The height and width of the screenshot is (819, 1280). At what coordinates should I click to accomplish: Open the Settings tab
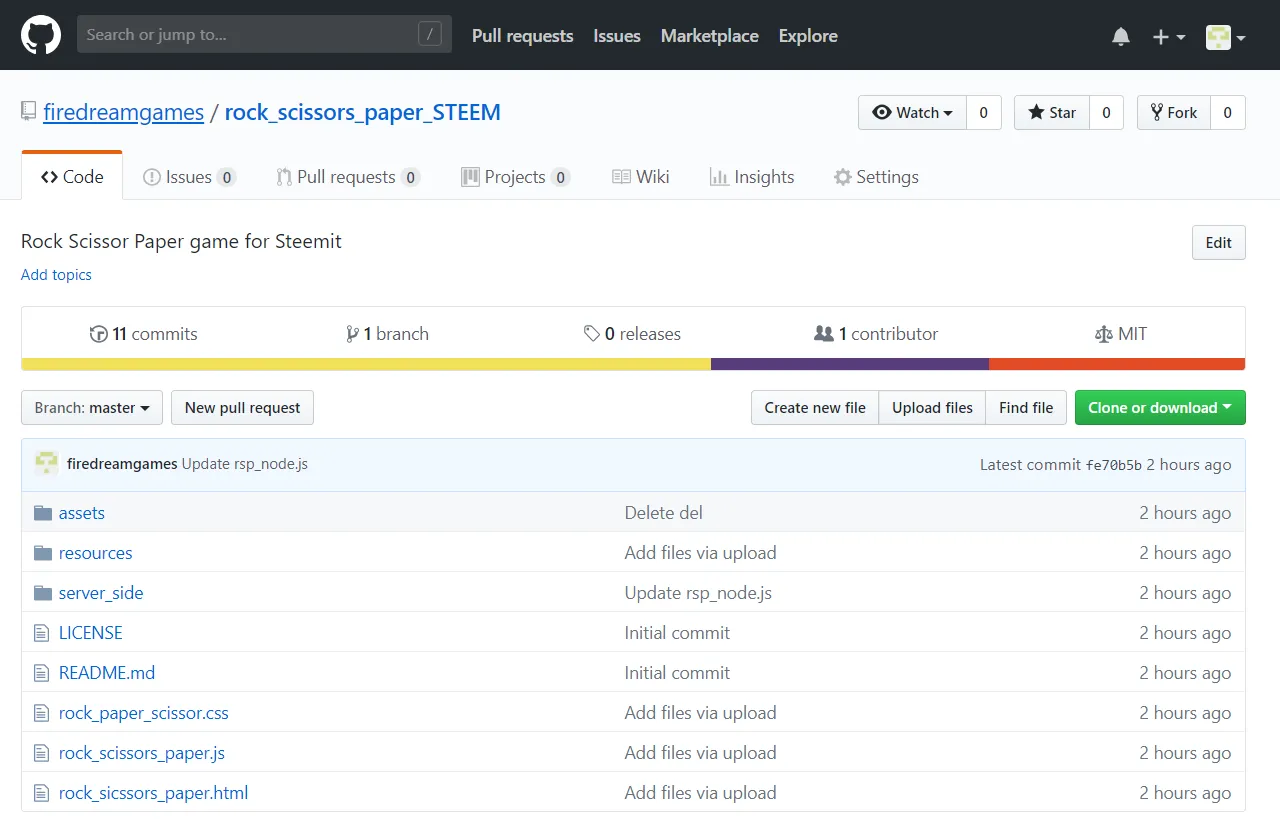[x=876, y=177]
